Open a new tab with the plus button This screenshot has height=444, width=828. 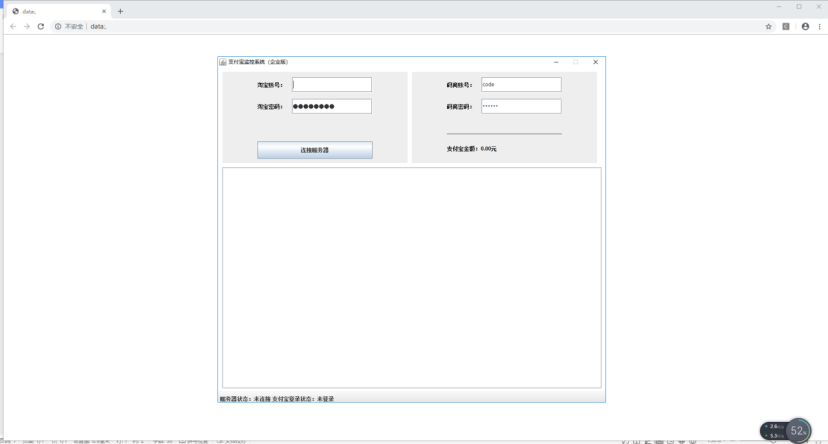tap(120, 11)
